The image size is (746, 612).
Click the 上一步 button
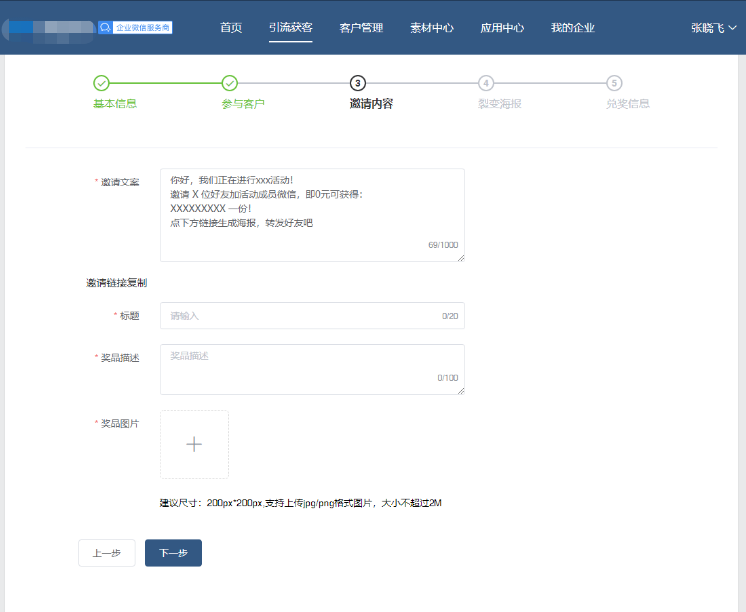[x=107, y=553]
